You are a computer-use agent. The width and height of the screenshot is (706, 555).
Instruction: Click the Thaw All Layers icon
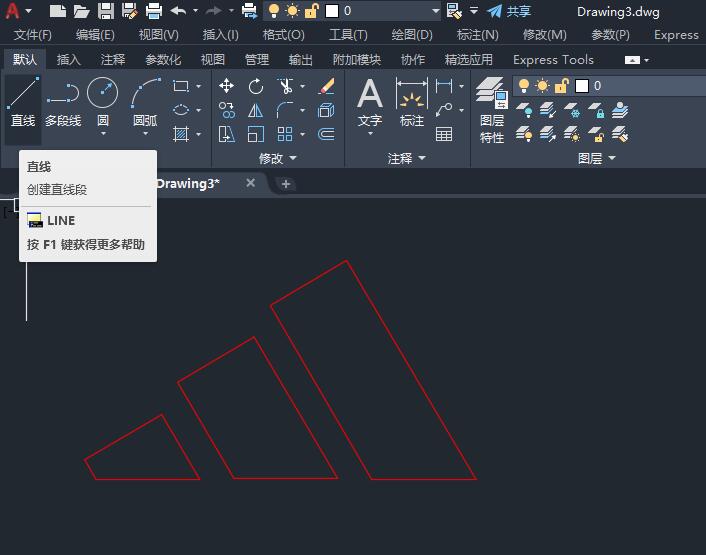point(572,134)
